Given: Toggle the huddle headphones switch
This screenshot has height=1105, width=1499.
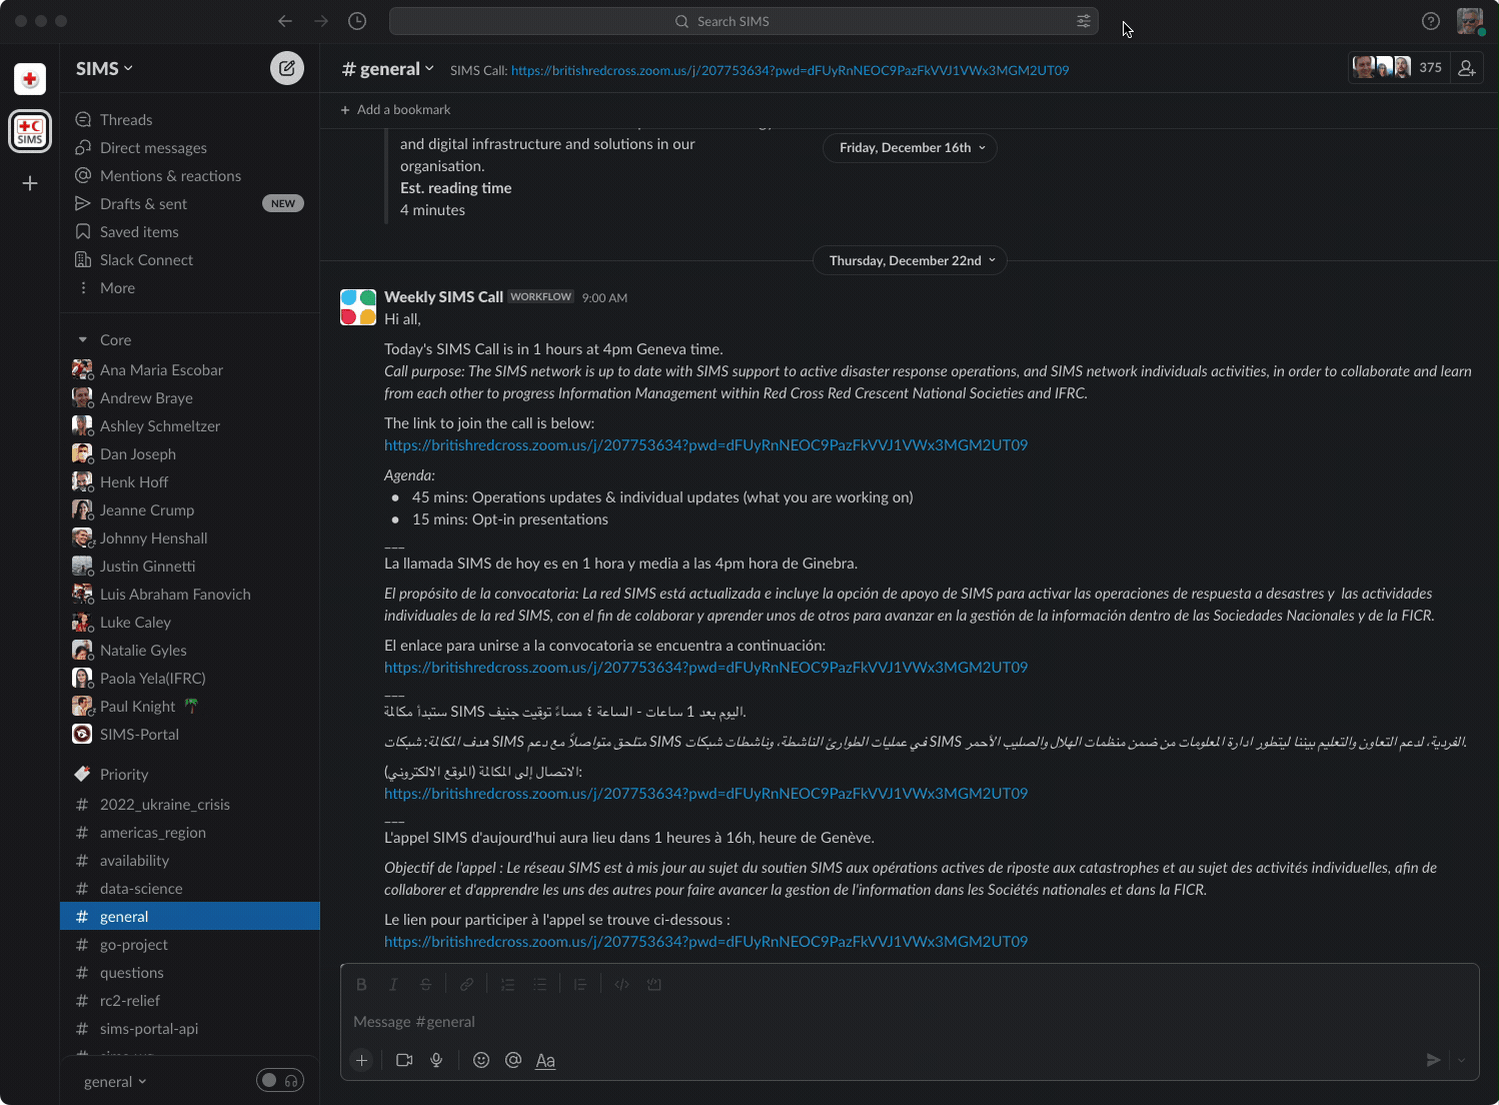Looking at the screenshot, I should coord(280,1080).
